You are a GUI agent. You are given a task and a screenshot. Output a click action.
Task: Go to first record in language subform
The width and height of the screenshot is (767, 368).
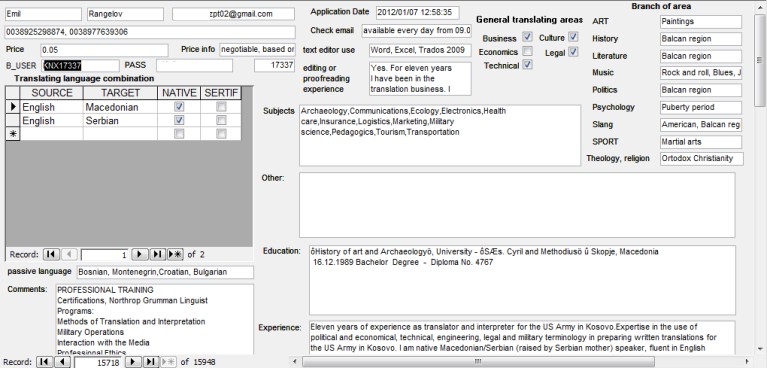click(51, 254)
